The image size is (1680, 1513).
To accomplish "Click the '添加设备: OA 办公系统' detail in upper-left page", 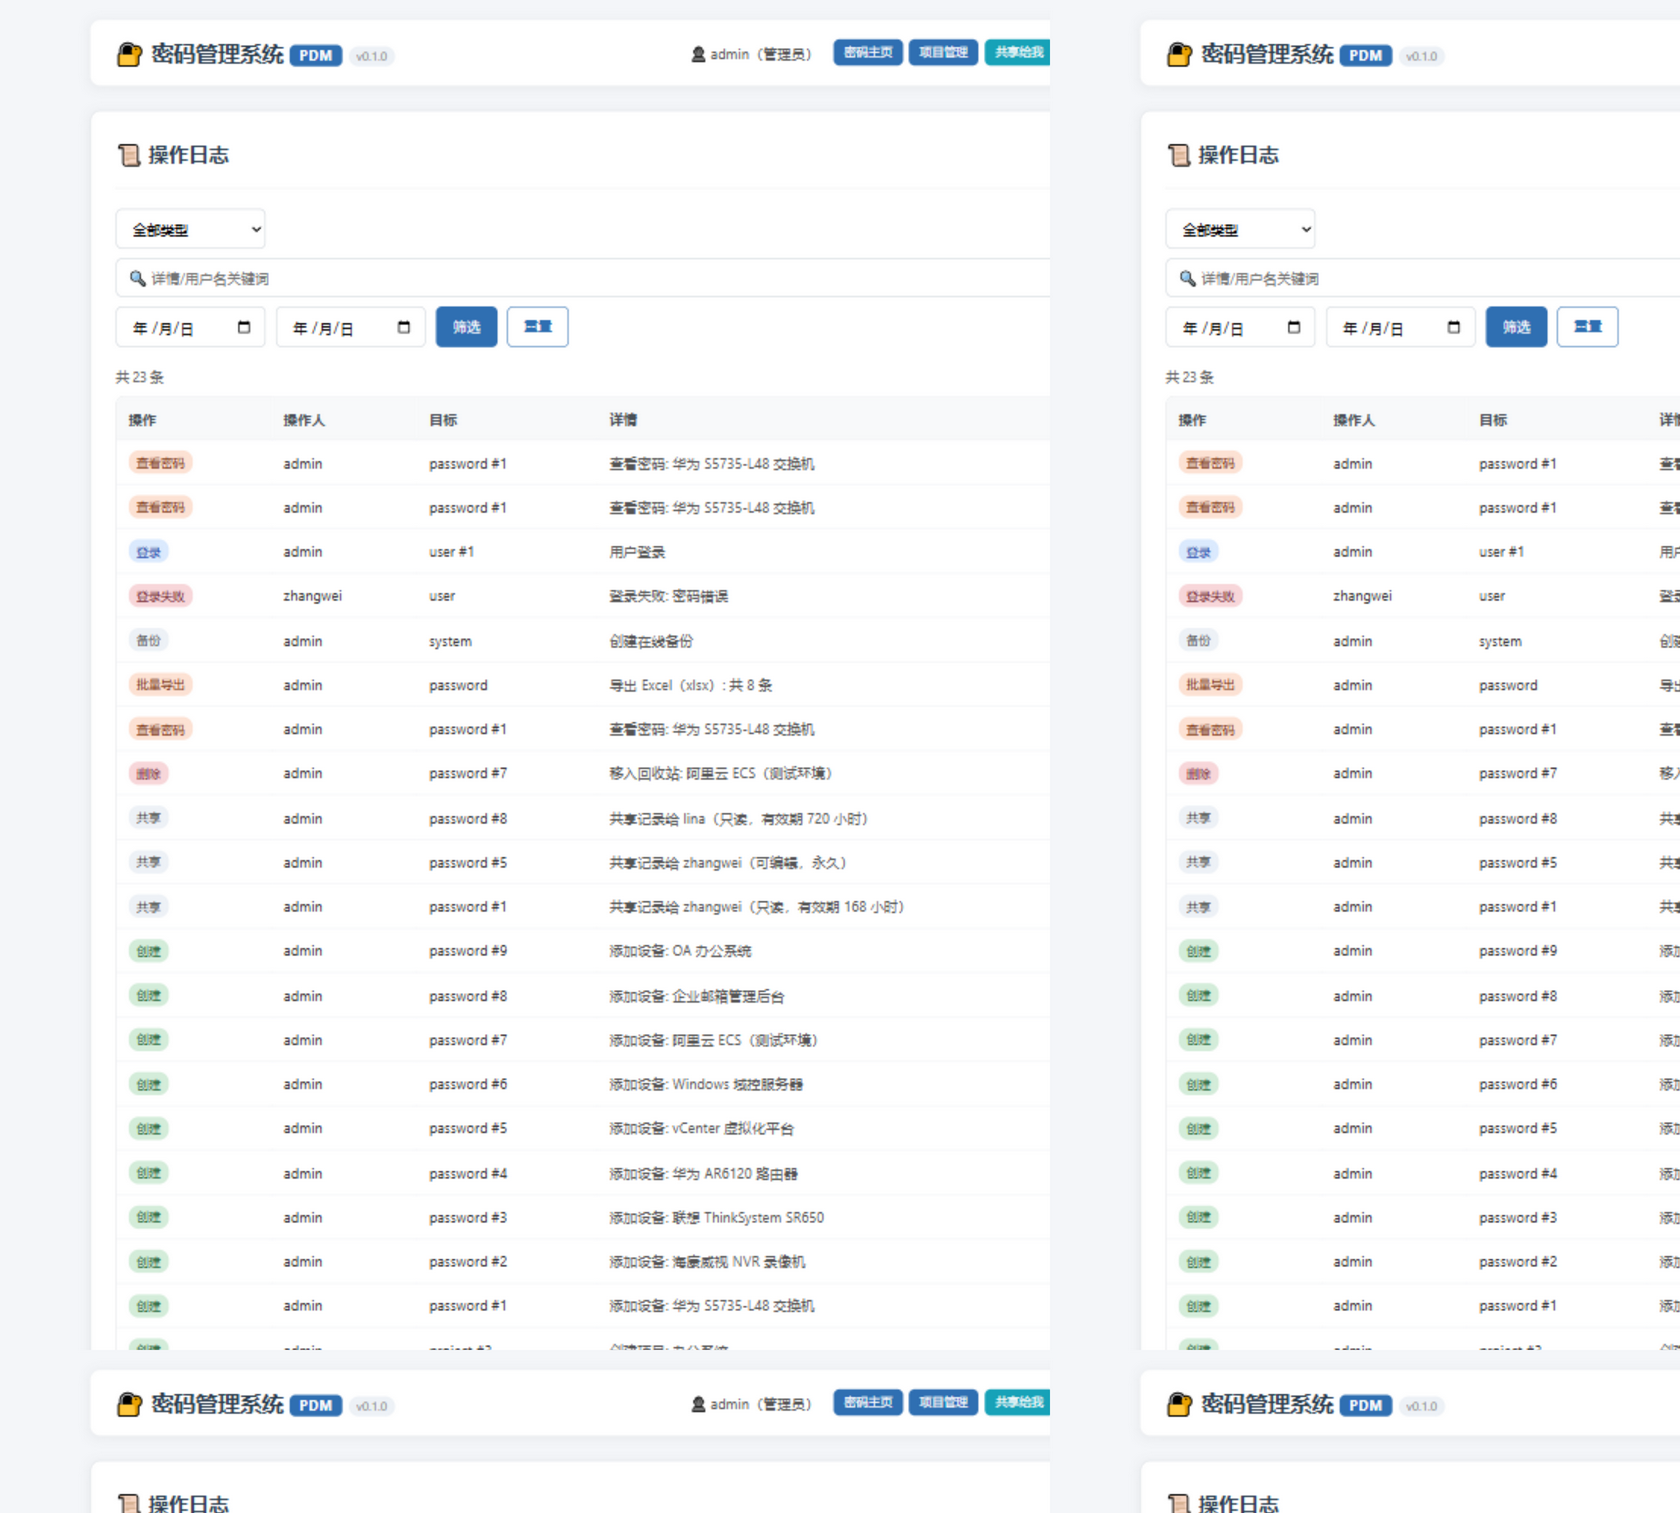I will tap(680, 951).
